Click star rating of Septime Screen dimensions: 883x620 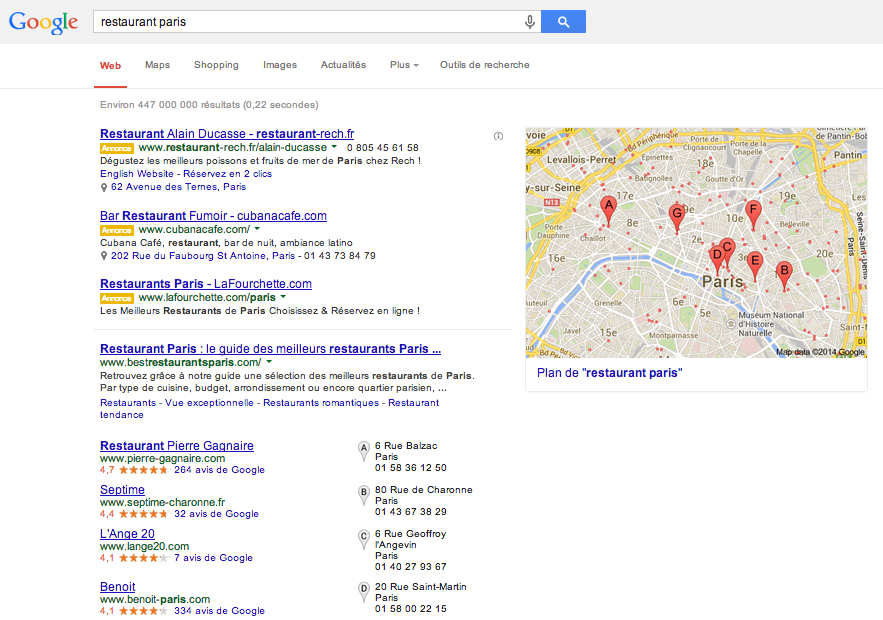click(143, 514)
